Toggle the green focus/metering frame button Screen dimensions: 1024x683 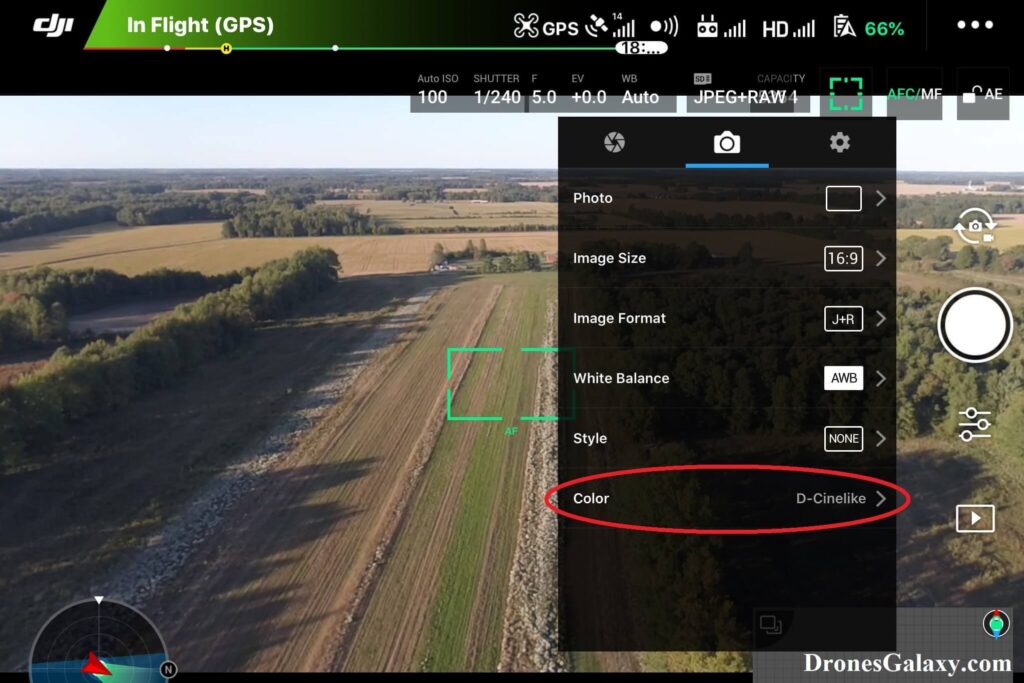point(846,93)
